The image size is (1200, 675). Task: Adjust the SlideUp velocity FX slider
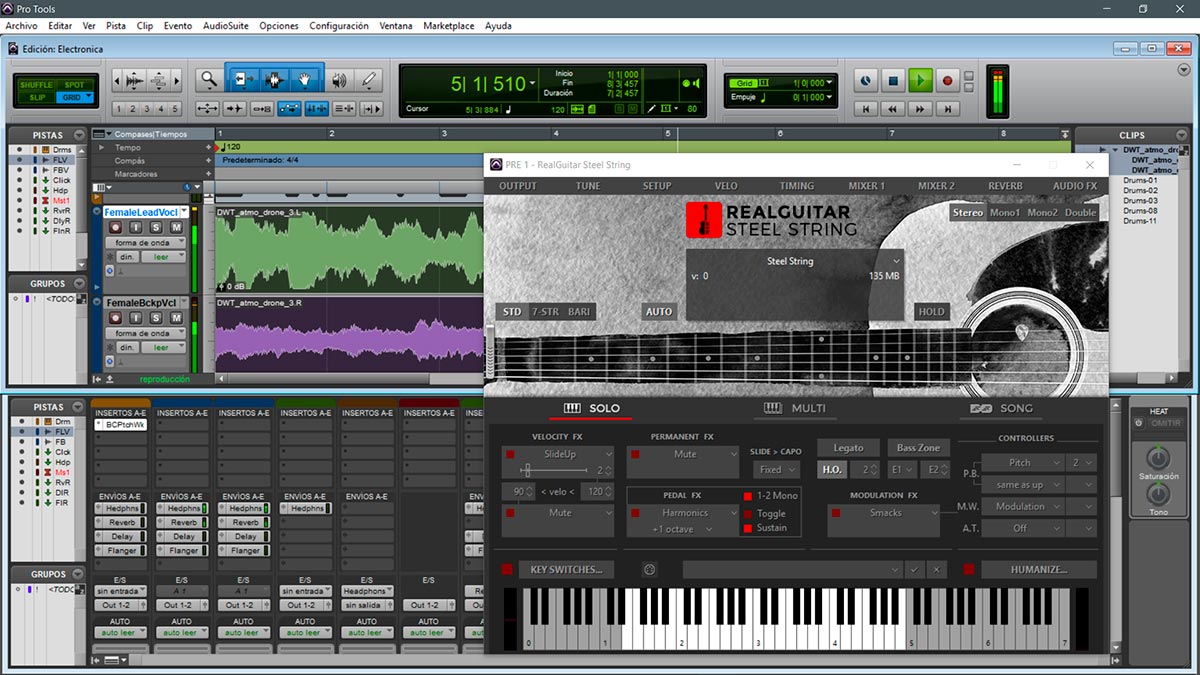pos(527,470)
